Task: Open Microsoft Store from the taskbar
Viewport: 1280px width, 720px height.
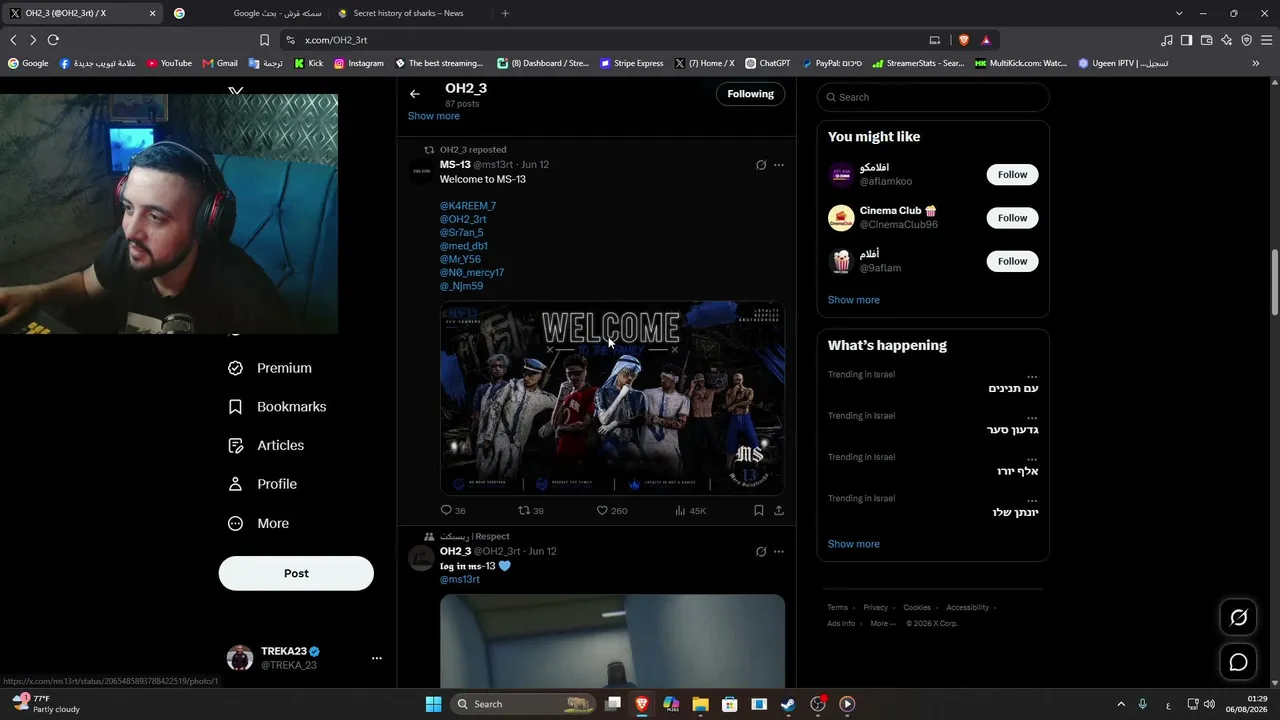Action: pos(730,704)
